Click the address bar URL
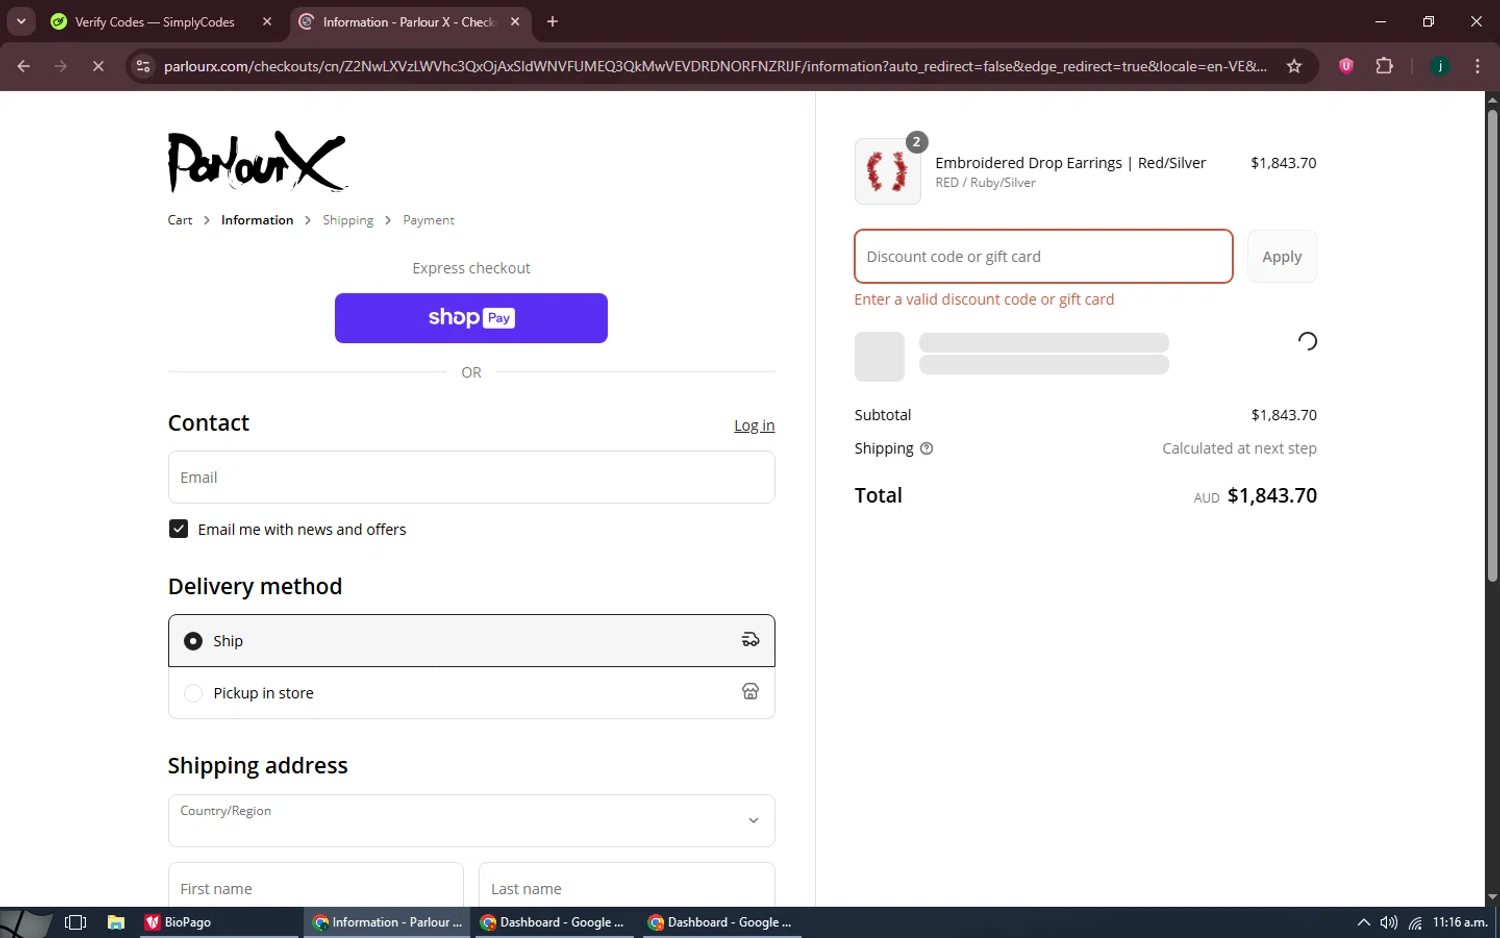The height and width of the screenshot is (938, 1500). 715,66
